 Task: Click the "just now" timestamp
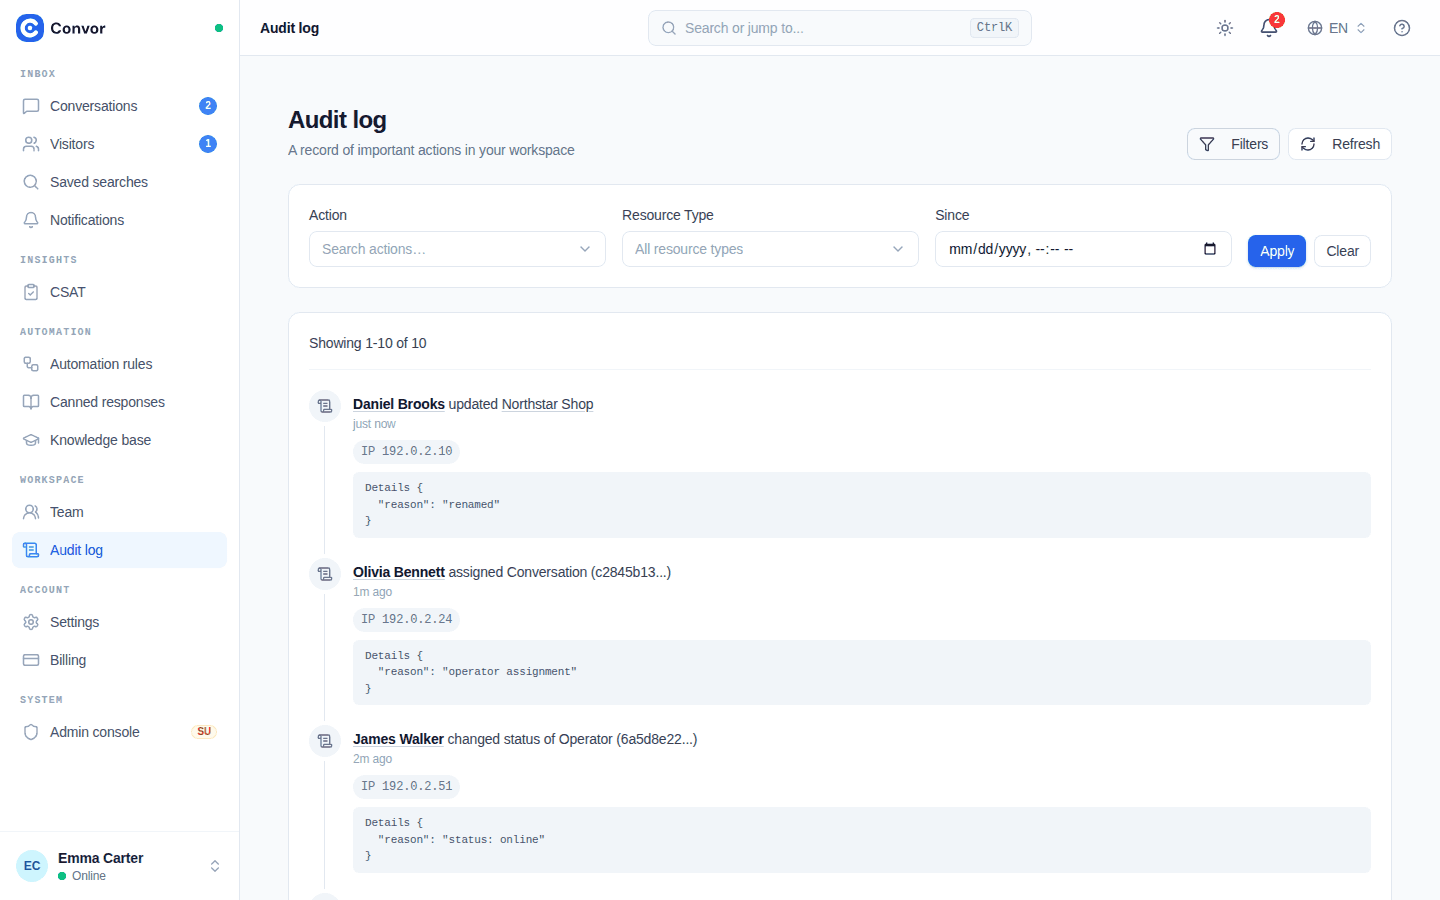tap(374, 424)
